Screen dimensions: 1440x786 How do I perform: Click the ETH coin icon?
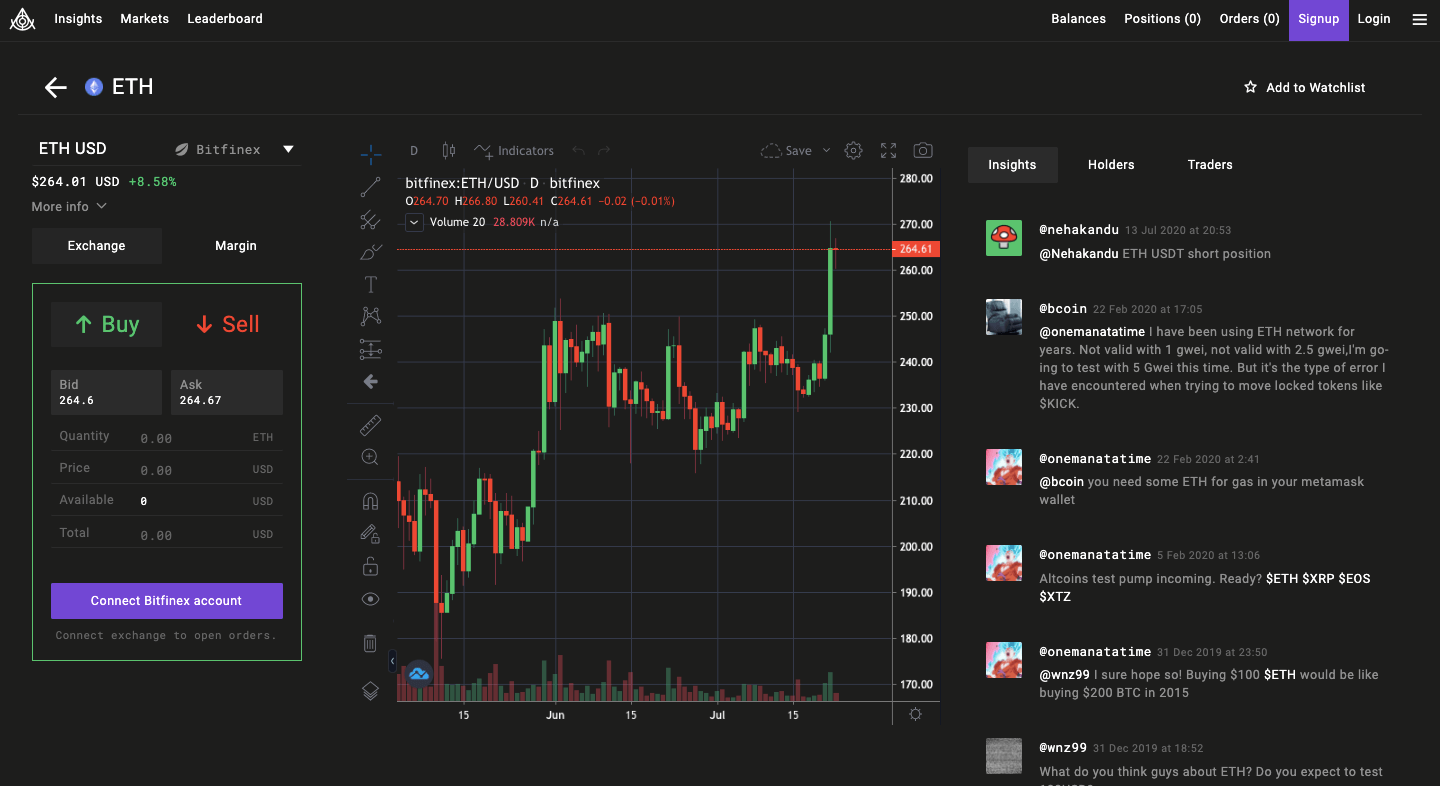94,87
